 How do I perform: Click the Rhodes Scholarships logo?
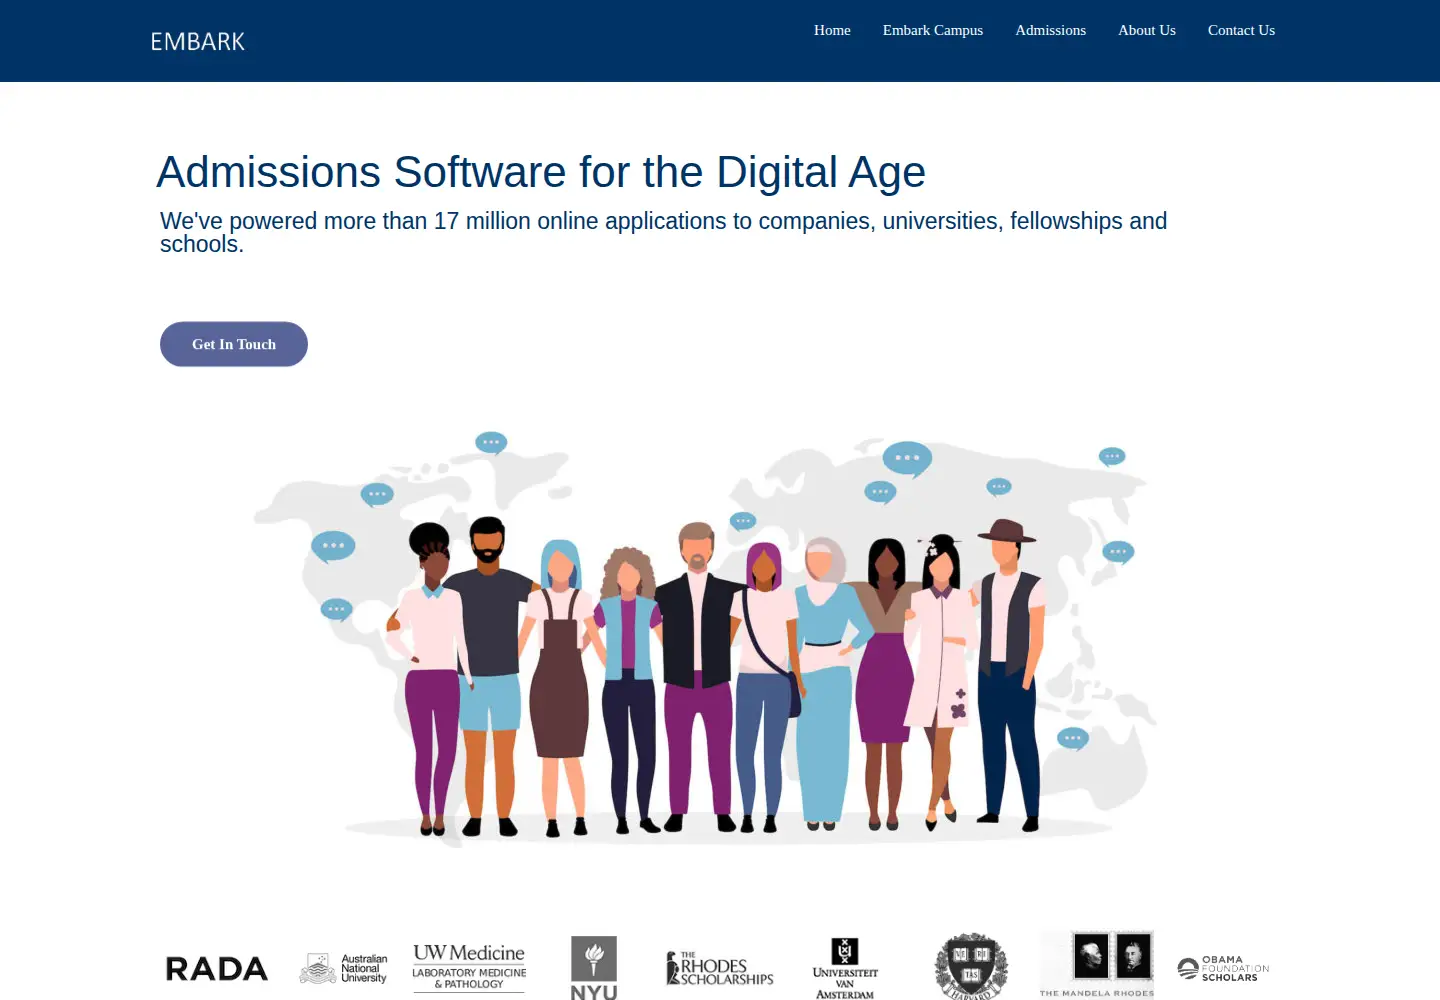click(x=720, y=968)
